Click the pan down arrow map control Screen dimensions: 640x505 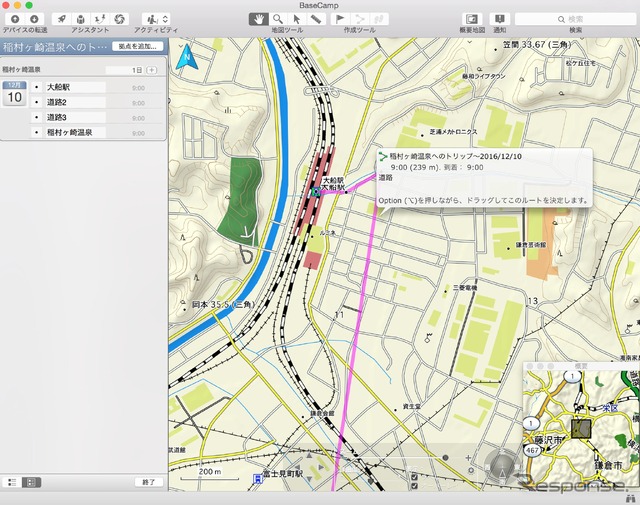309,478
